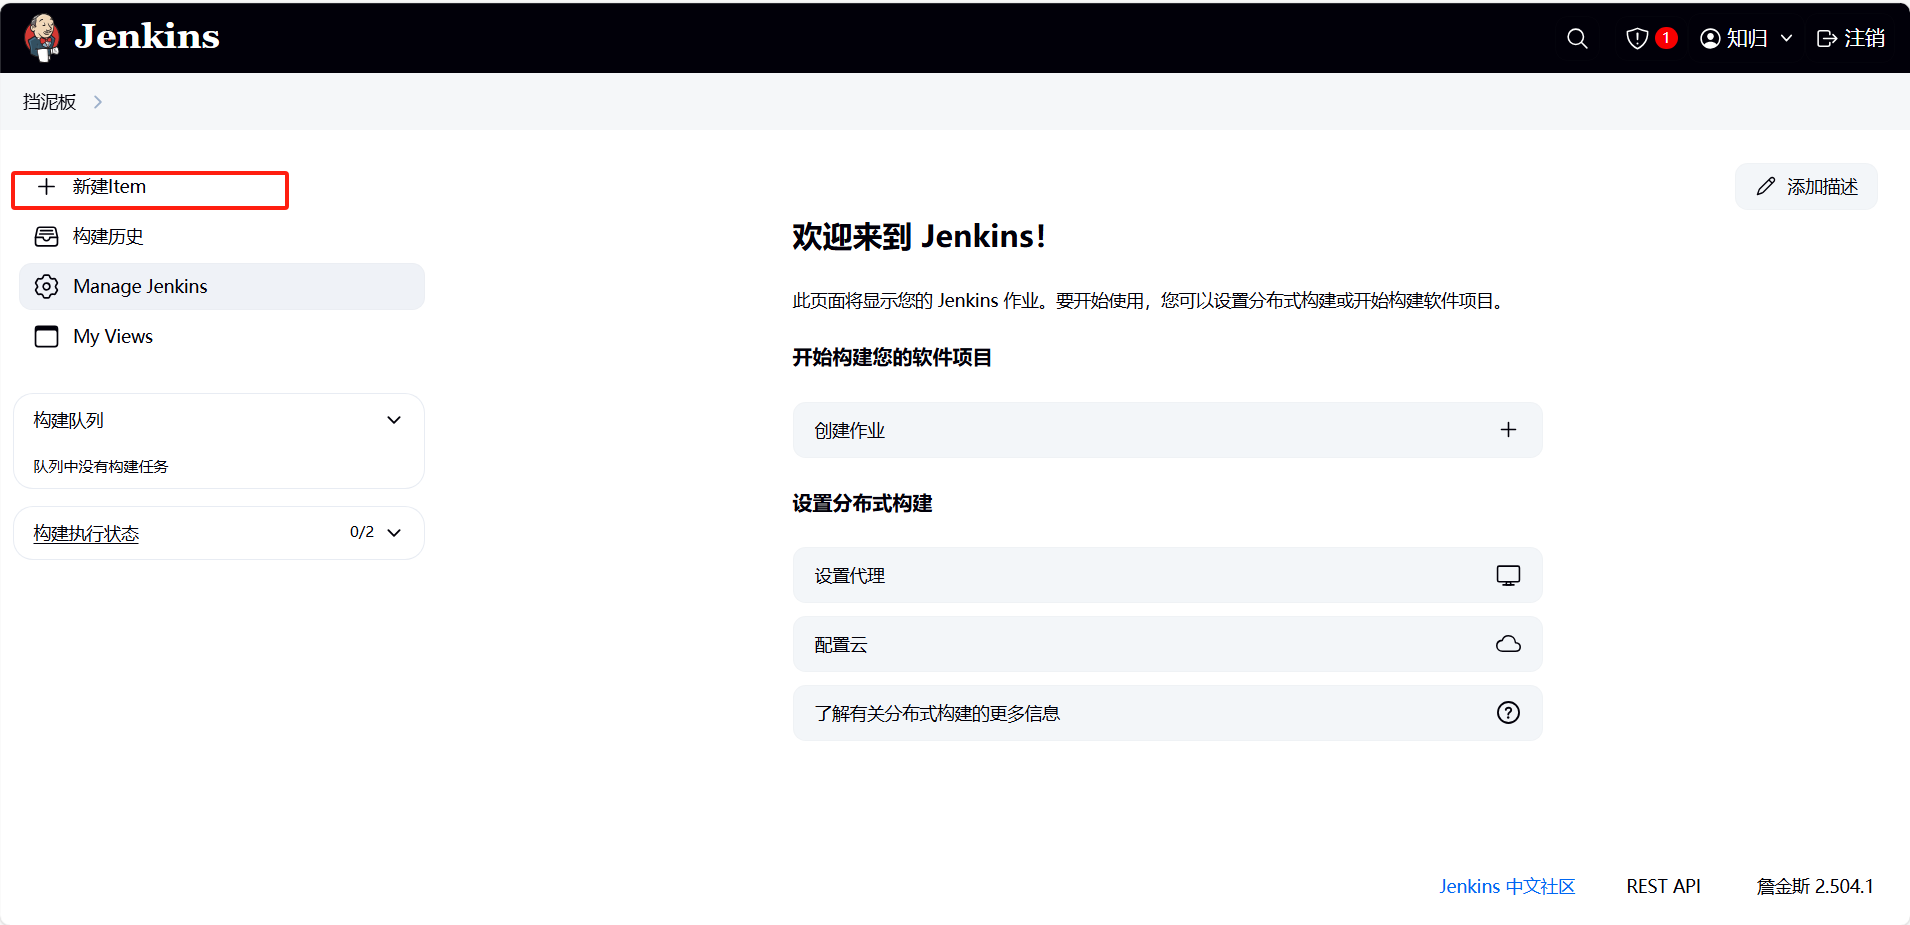Click the 配置云 option
The height and width of the screenshot is (925, 1910).
1167,644
